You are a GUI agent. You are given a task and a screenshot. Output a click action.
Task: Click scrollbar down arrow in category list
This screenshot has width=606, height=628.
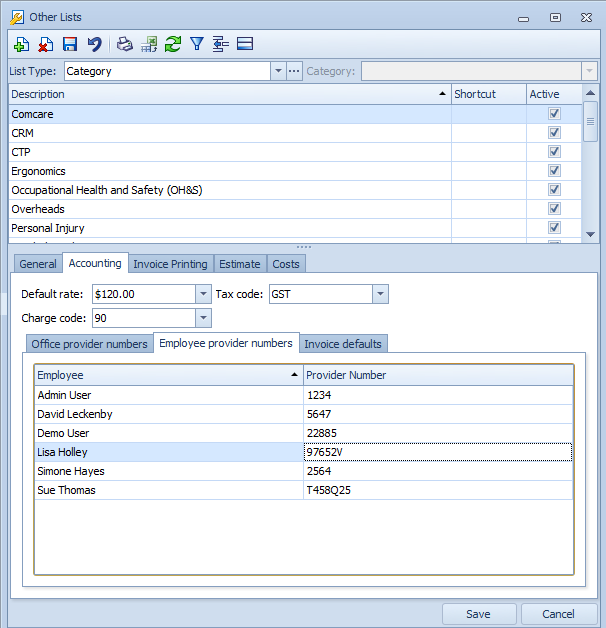[x=590, y=234]
